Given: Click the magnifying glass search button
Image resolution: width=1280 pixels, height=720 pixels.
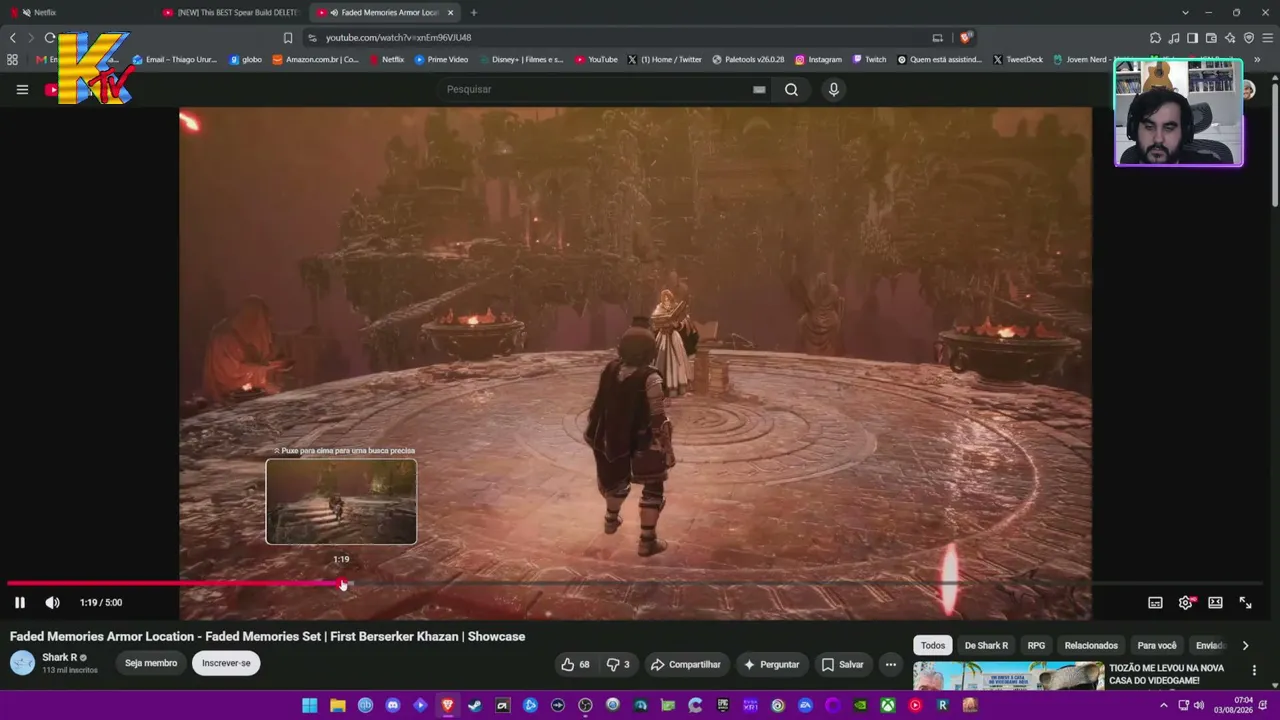Looking at the screenshot, I should pyautogui.click(x=791, y=89).
